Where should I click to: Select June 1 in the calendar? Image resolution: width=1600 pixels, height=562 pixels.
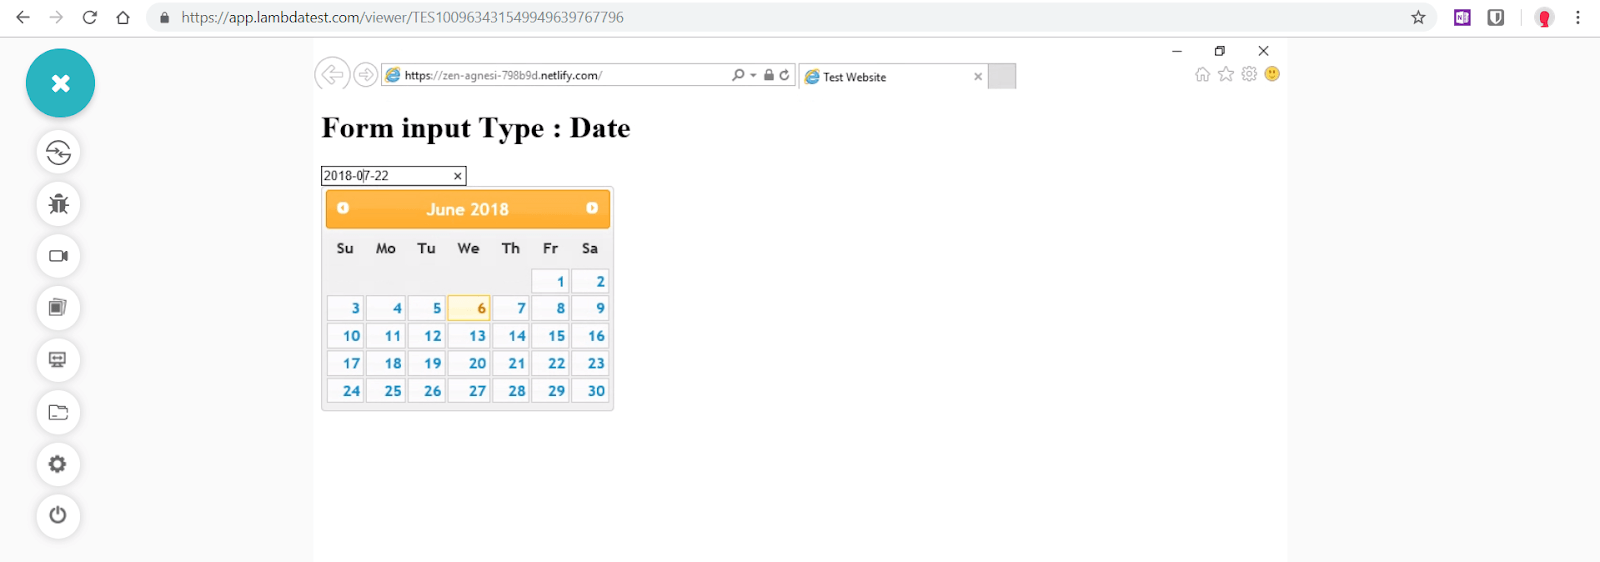(x=551, y=282)
